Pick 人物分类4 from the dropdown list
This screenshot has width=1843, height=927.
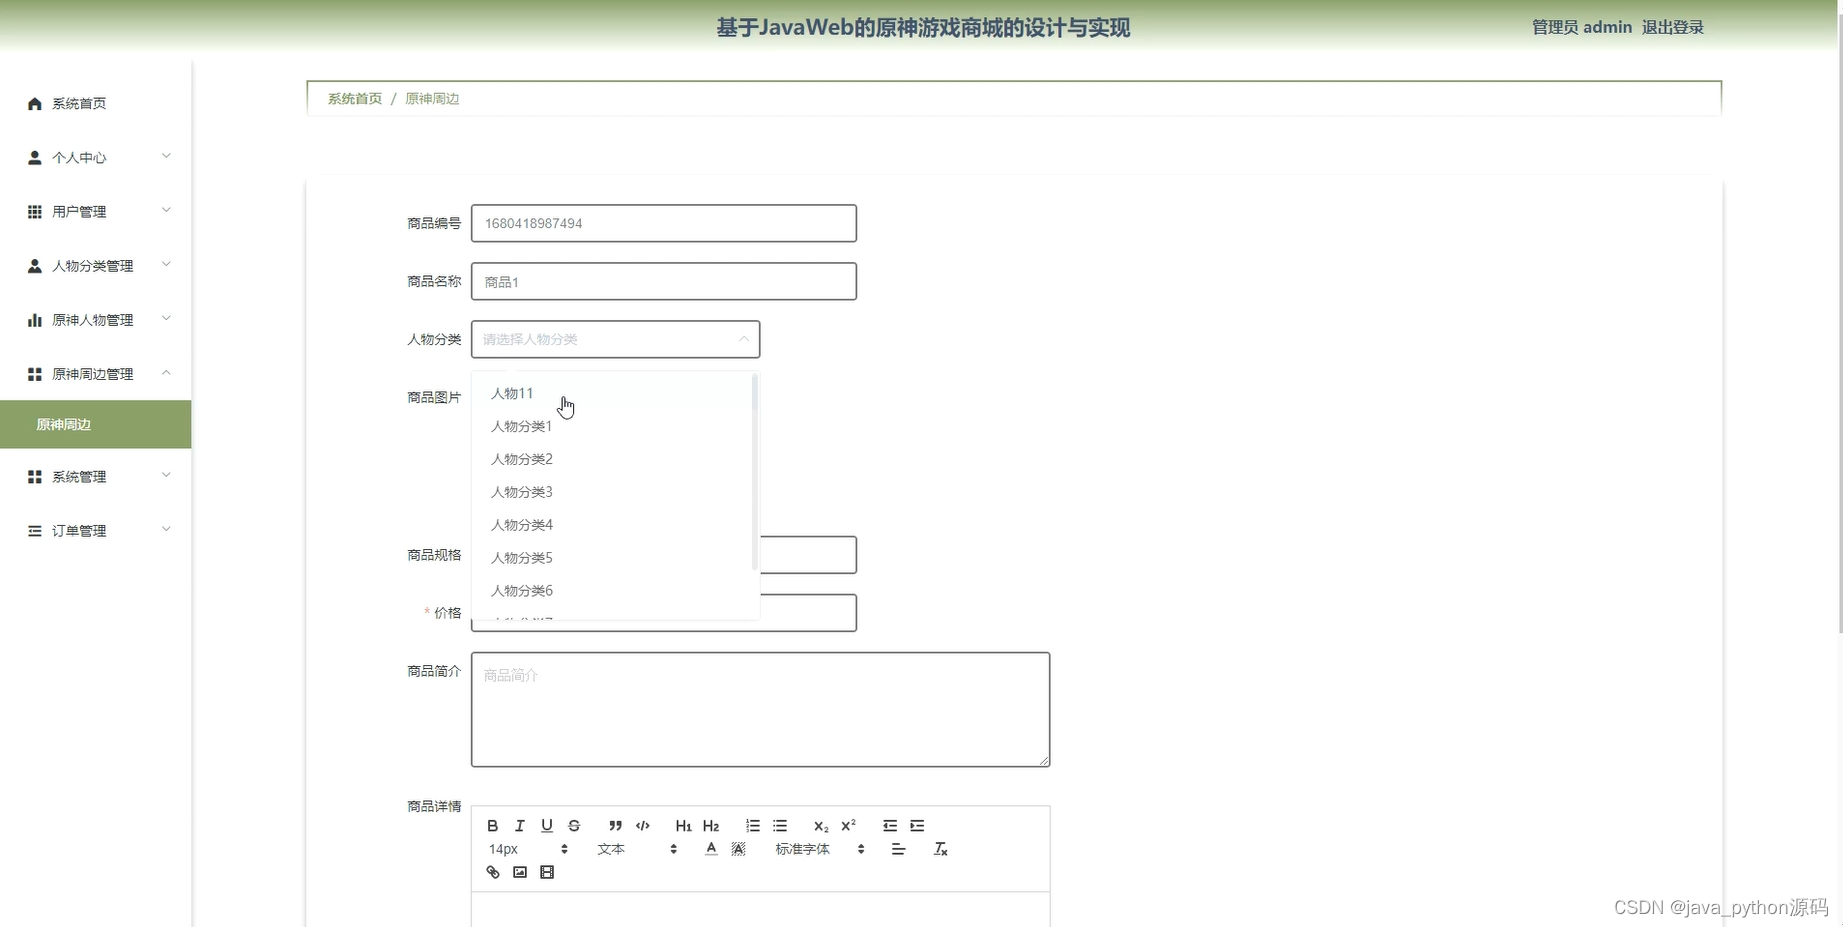coord(614,525)
